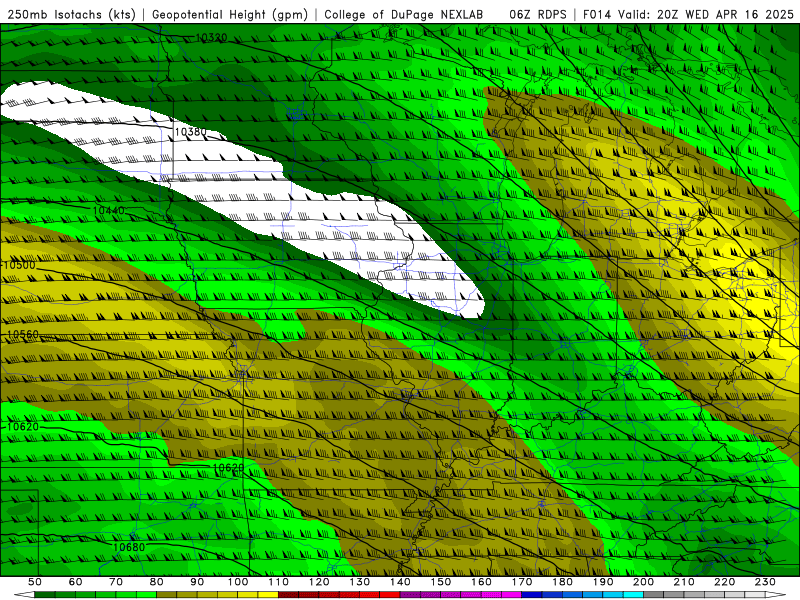800x600 pixels.
Task: Click the 10440 height contour label
Action: coord(108,210)
